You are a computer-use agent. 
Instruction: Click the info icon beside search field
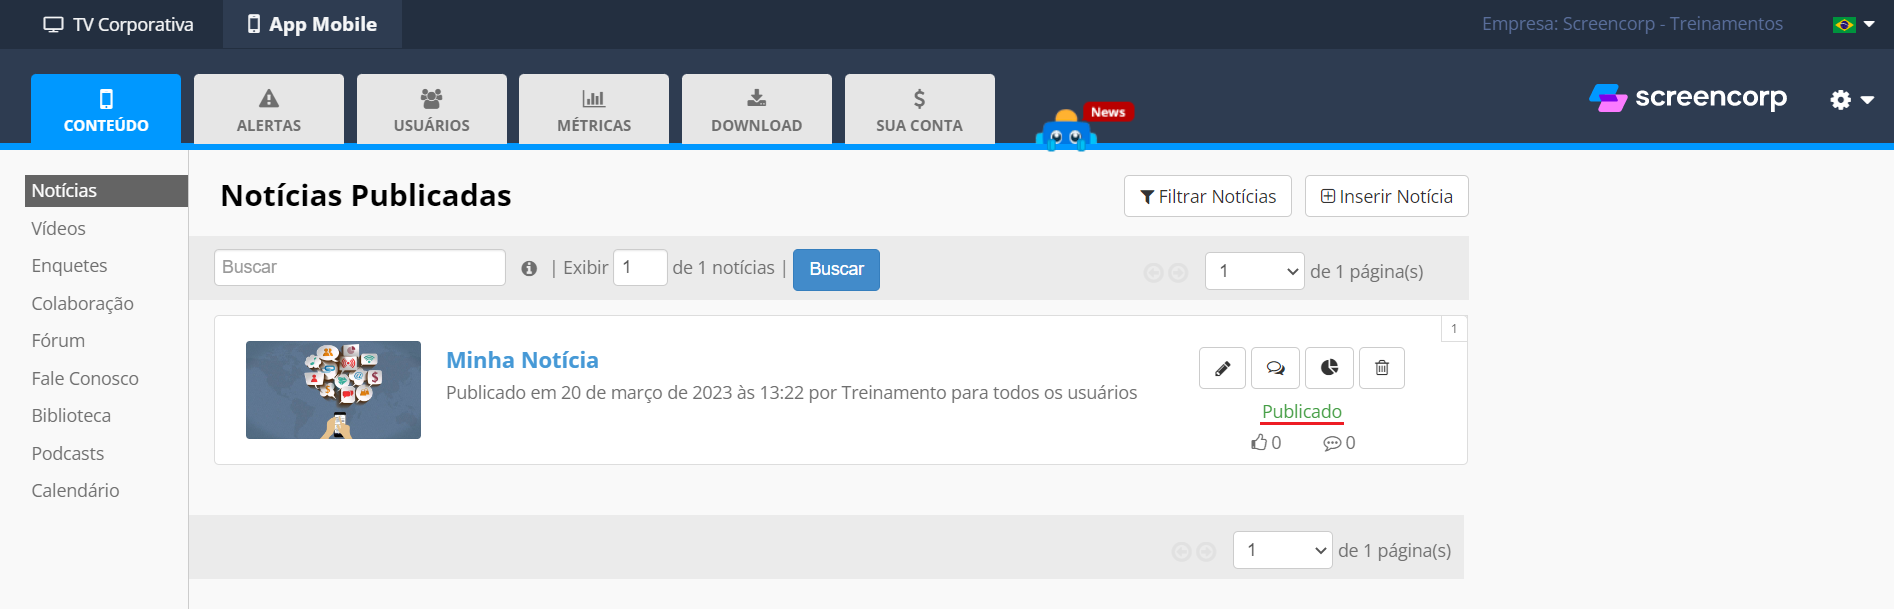point(529,268)
